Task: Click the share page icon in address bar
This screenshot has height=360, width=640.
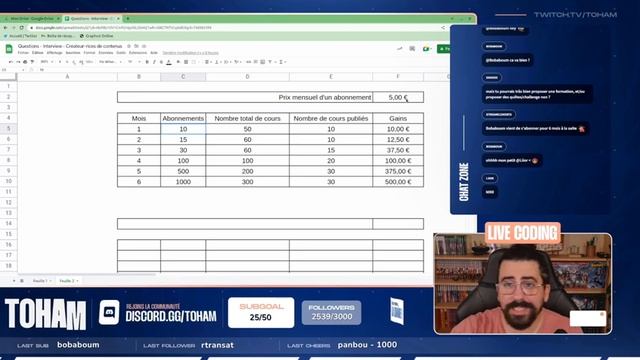Action: point(443,28)
